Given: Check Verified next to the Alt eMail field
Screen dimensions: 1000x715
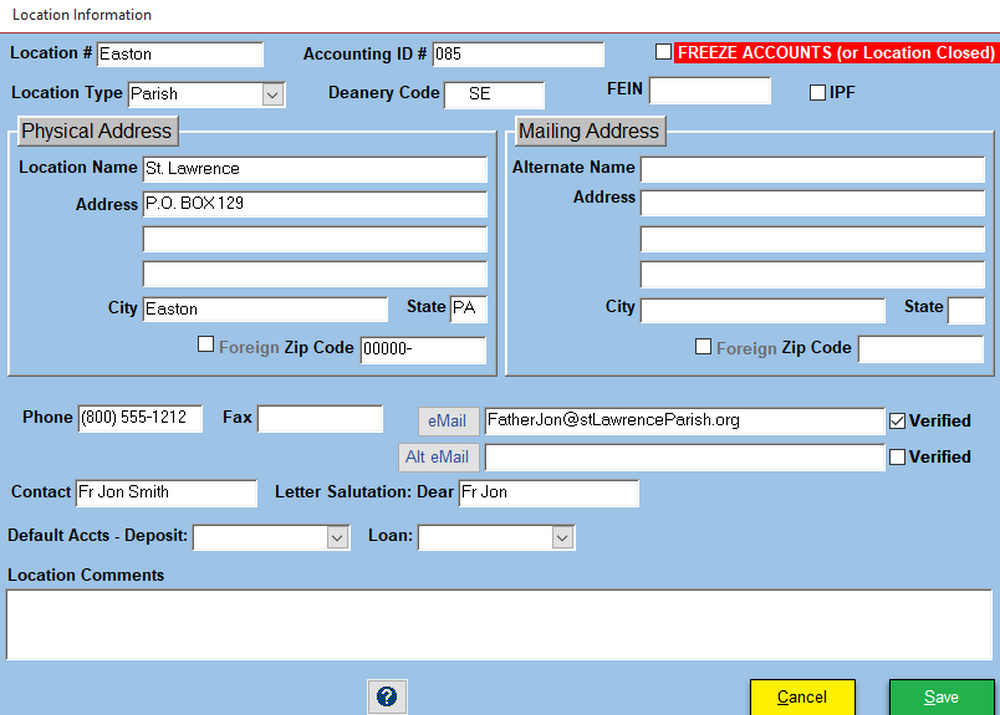Looking at the screenshot, I should point(897,456).
